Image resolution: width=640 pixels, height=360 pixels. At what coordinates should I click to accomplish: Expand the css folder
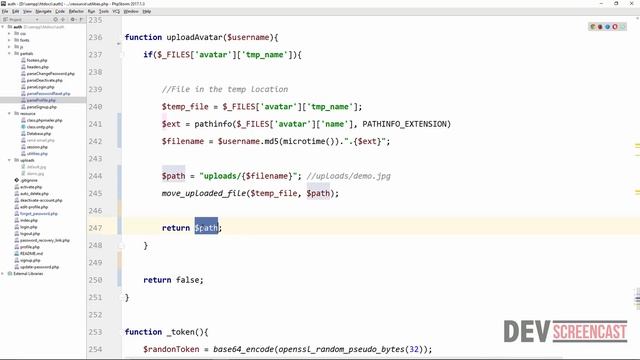[9, 33]
